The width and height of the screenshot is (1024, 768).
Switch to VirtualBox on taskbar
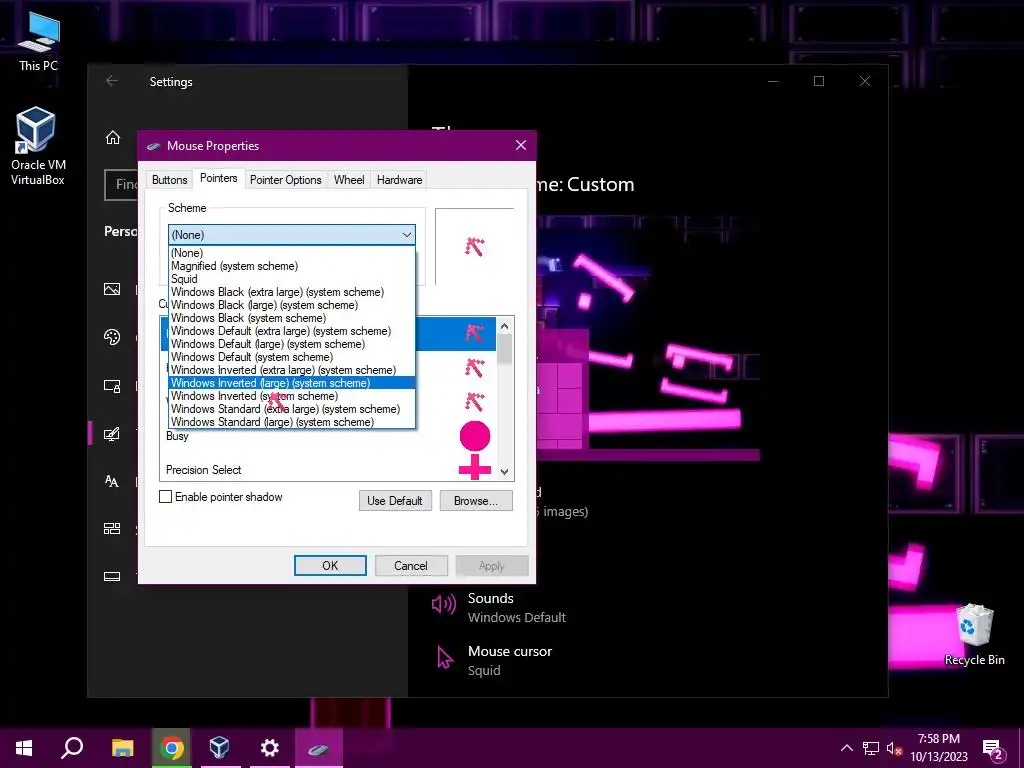pyautogui.click(x=219, y=748)
